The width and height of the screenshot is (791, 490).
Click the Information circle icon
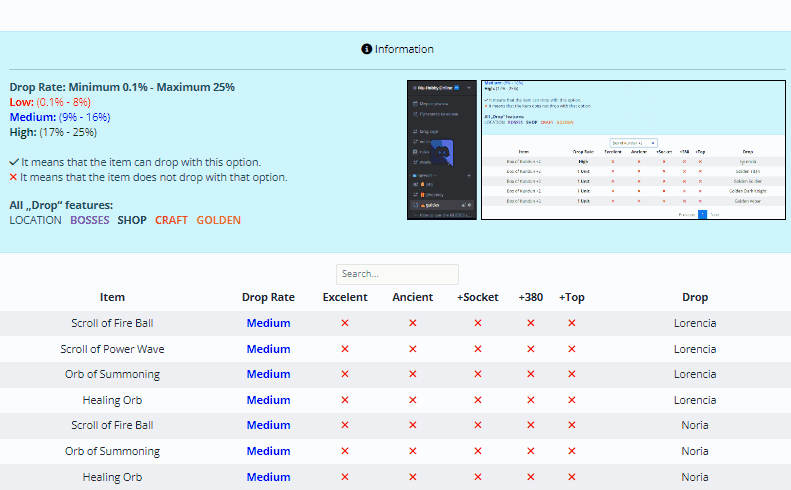click(x=366, y=49)
